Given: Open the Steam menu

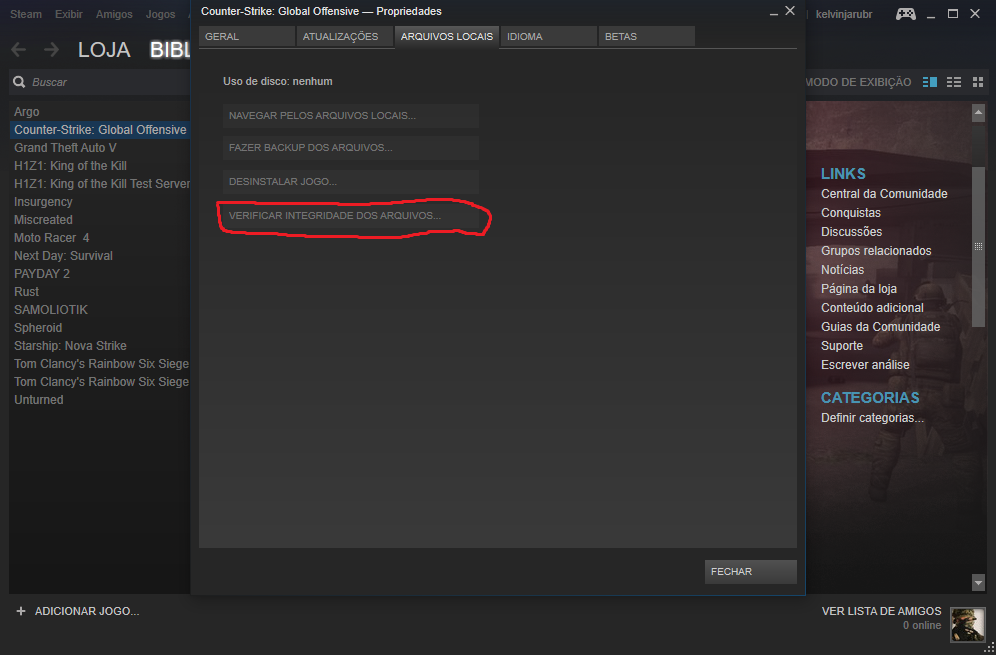Looking at the screenshot, I should click(x=26, y=14).
